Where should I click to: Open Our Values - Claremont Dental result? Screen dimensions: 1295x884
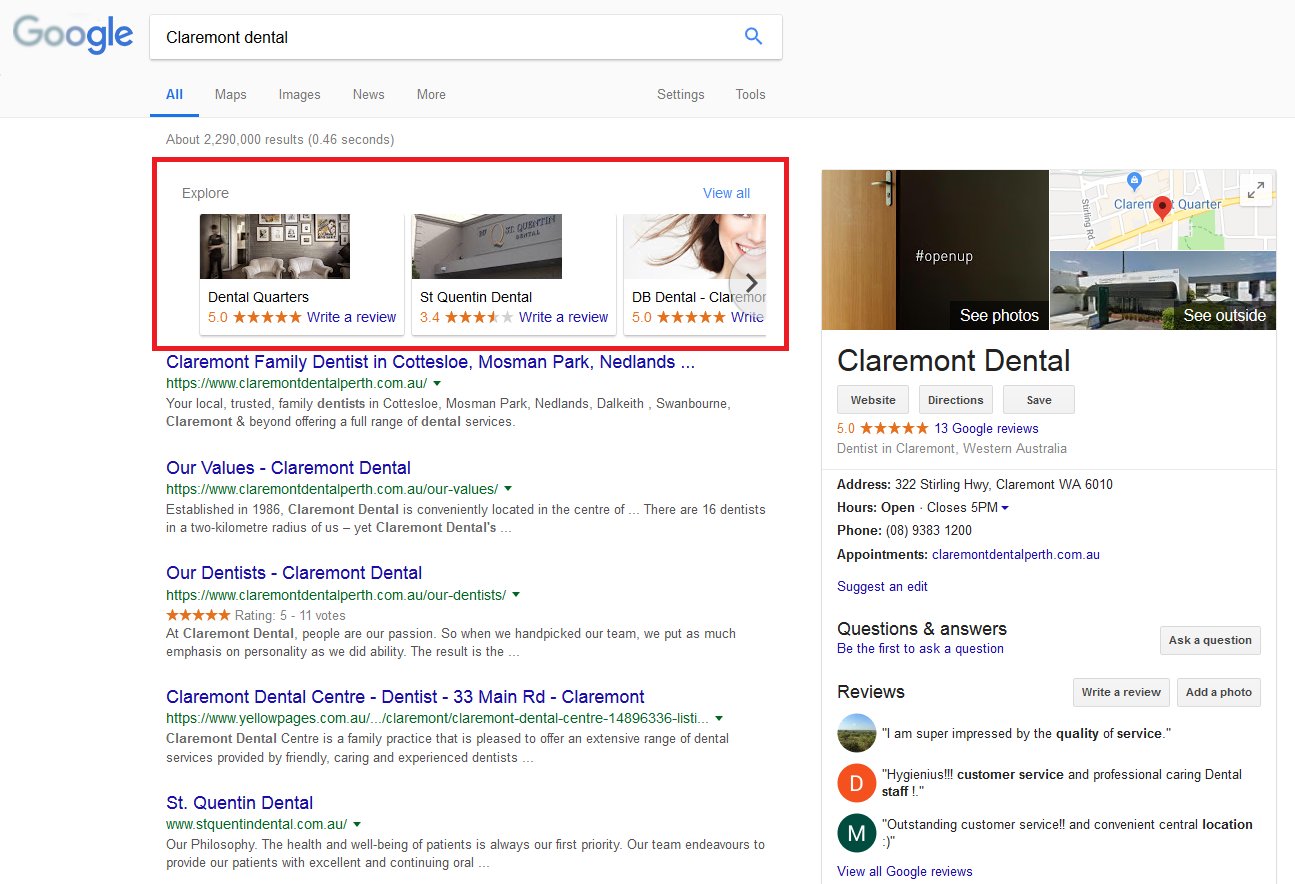[x=288, y=468]
